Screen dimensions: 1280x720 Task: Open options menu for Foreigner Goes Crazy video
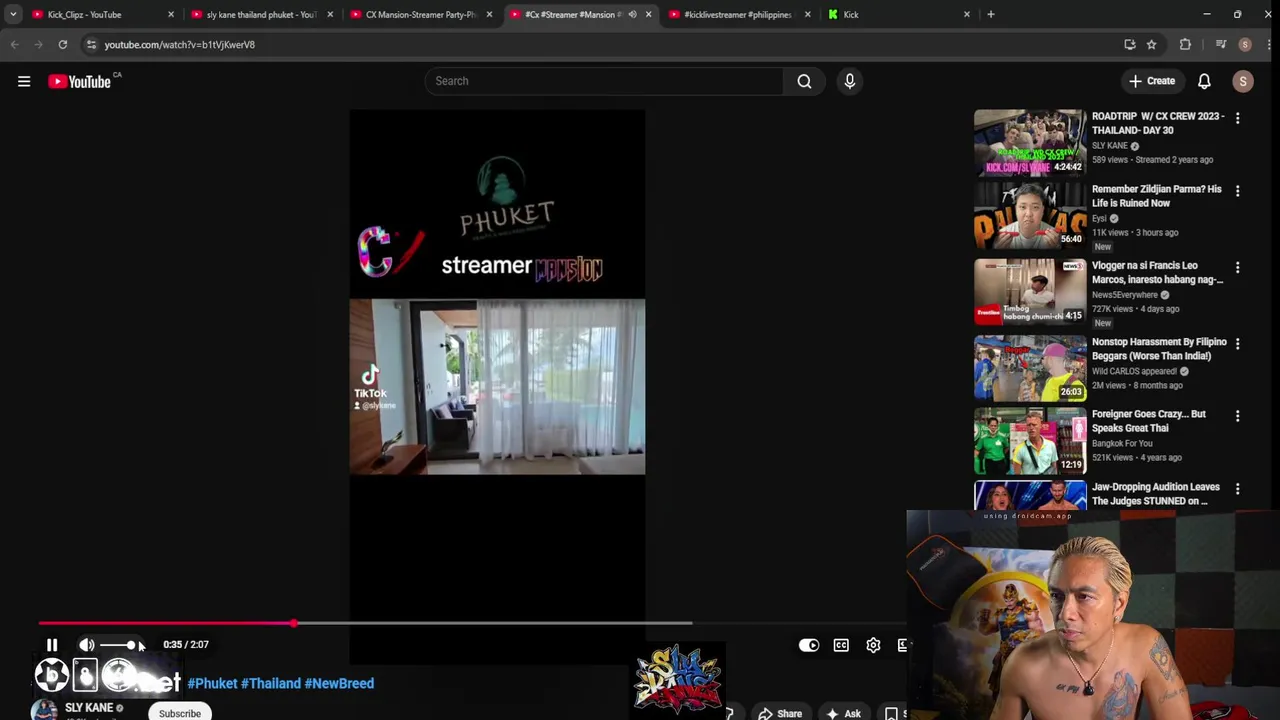click(1237, 416)
